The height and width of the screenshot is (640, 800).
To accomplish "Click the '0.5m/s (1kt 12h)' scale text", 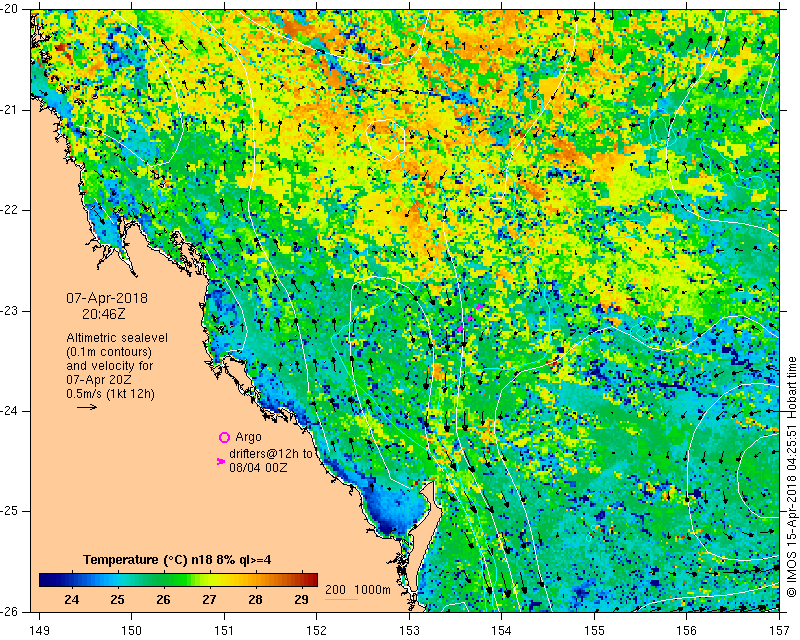I will [x=110, y=393].
